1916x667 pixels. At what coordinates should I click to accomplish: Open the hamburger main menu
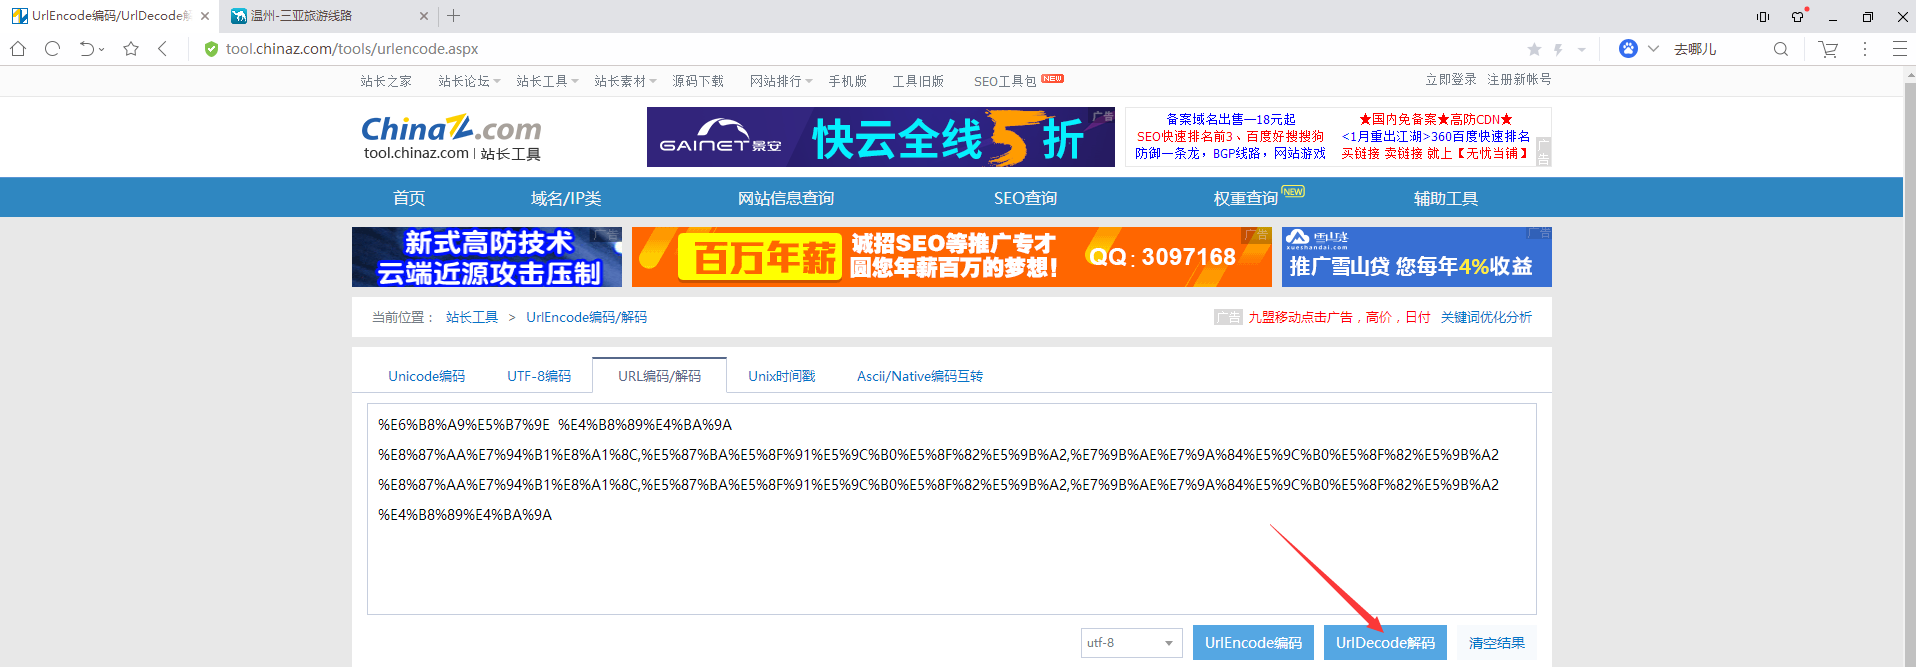point(1900,49)
